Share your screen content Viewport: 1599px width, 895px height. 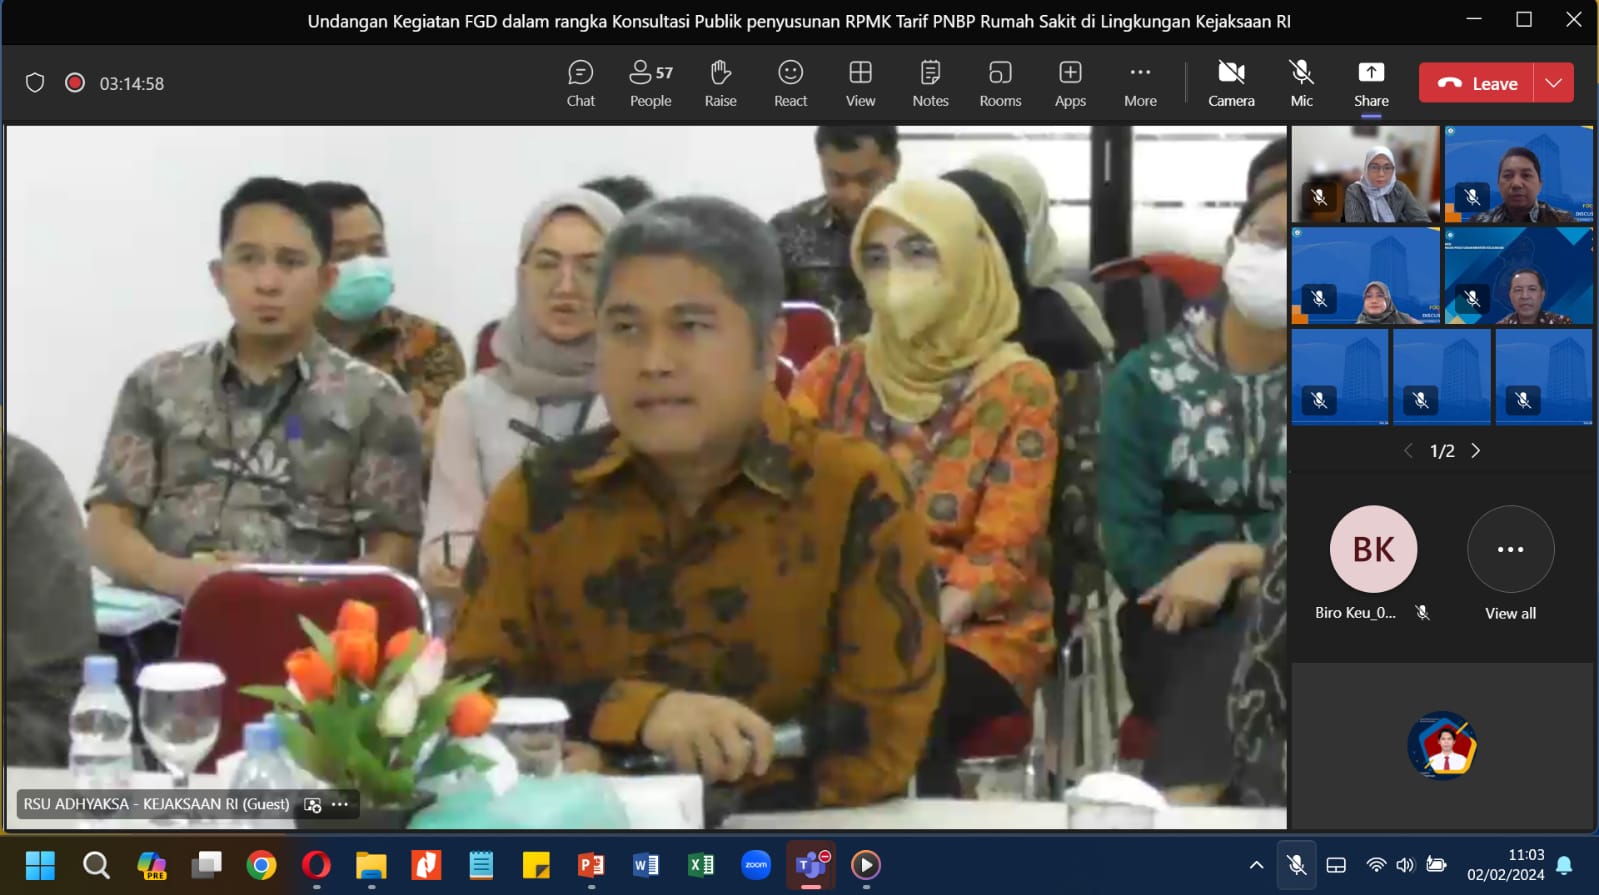tap(1371, 84)
